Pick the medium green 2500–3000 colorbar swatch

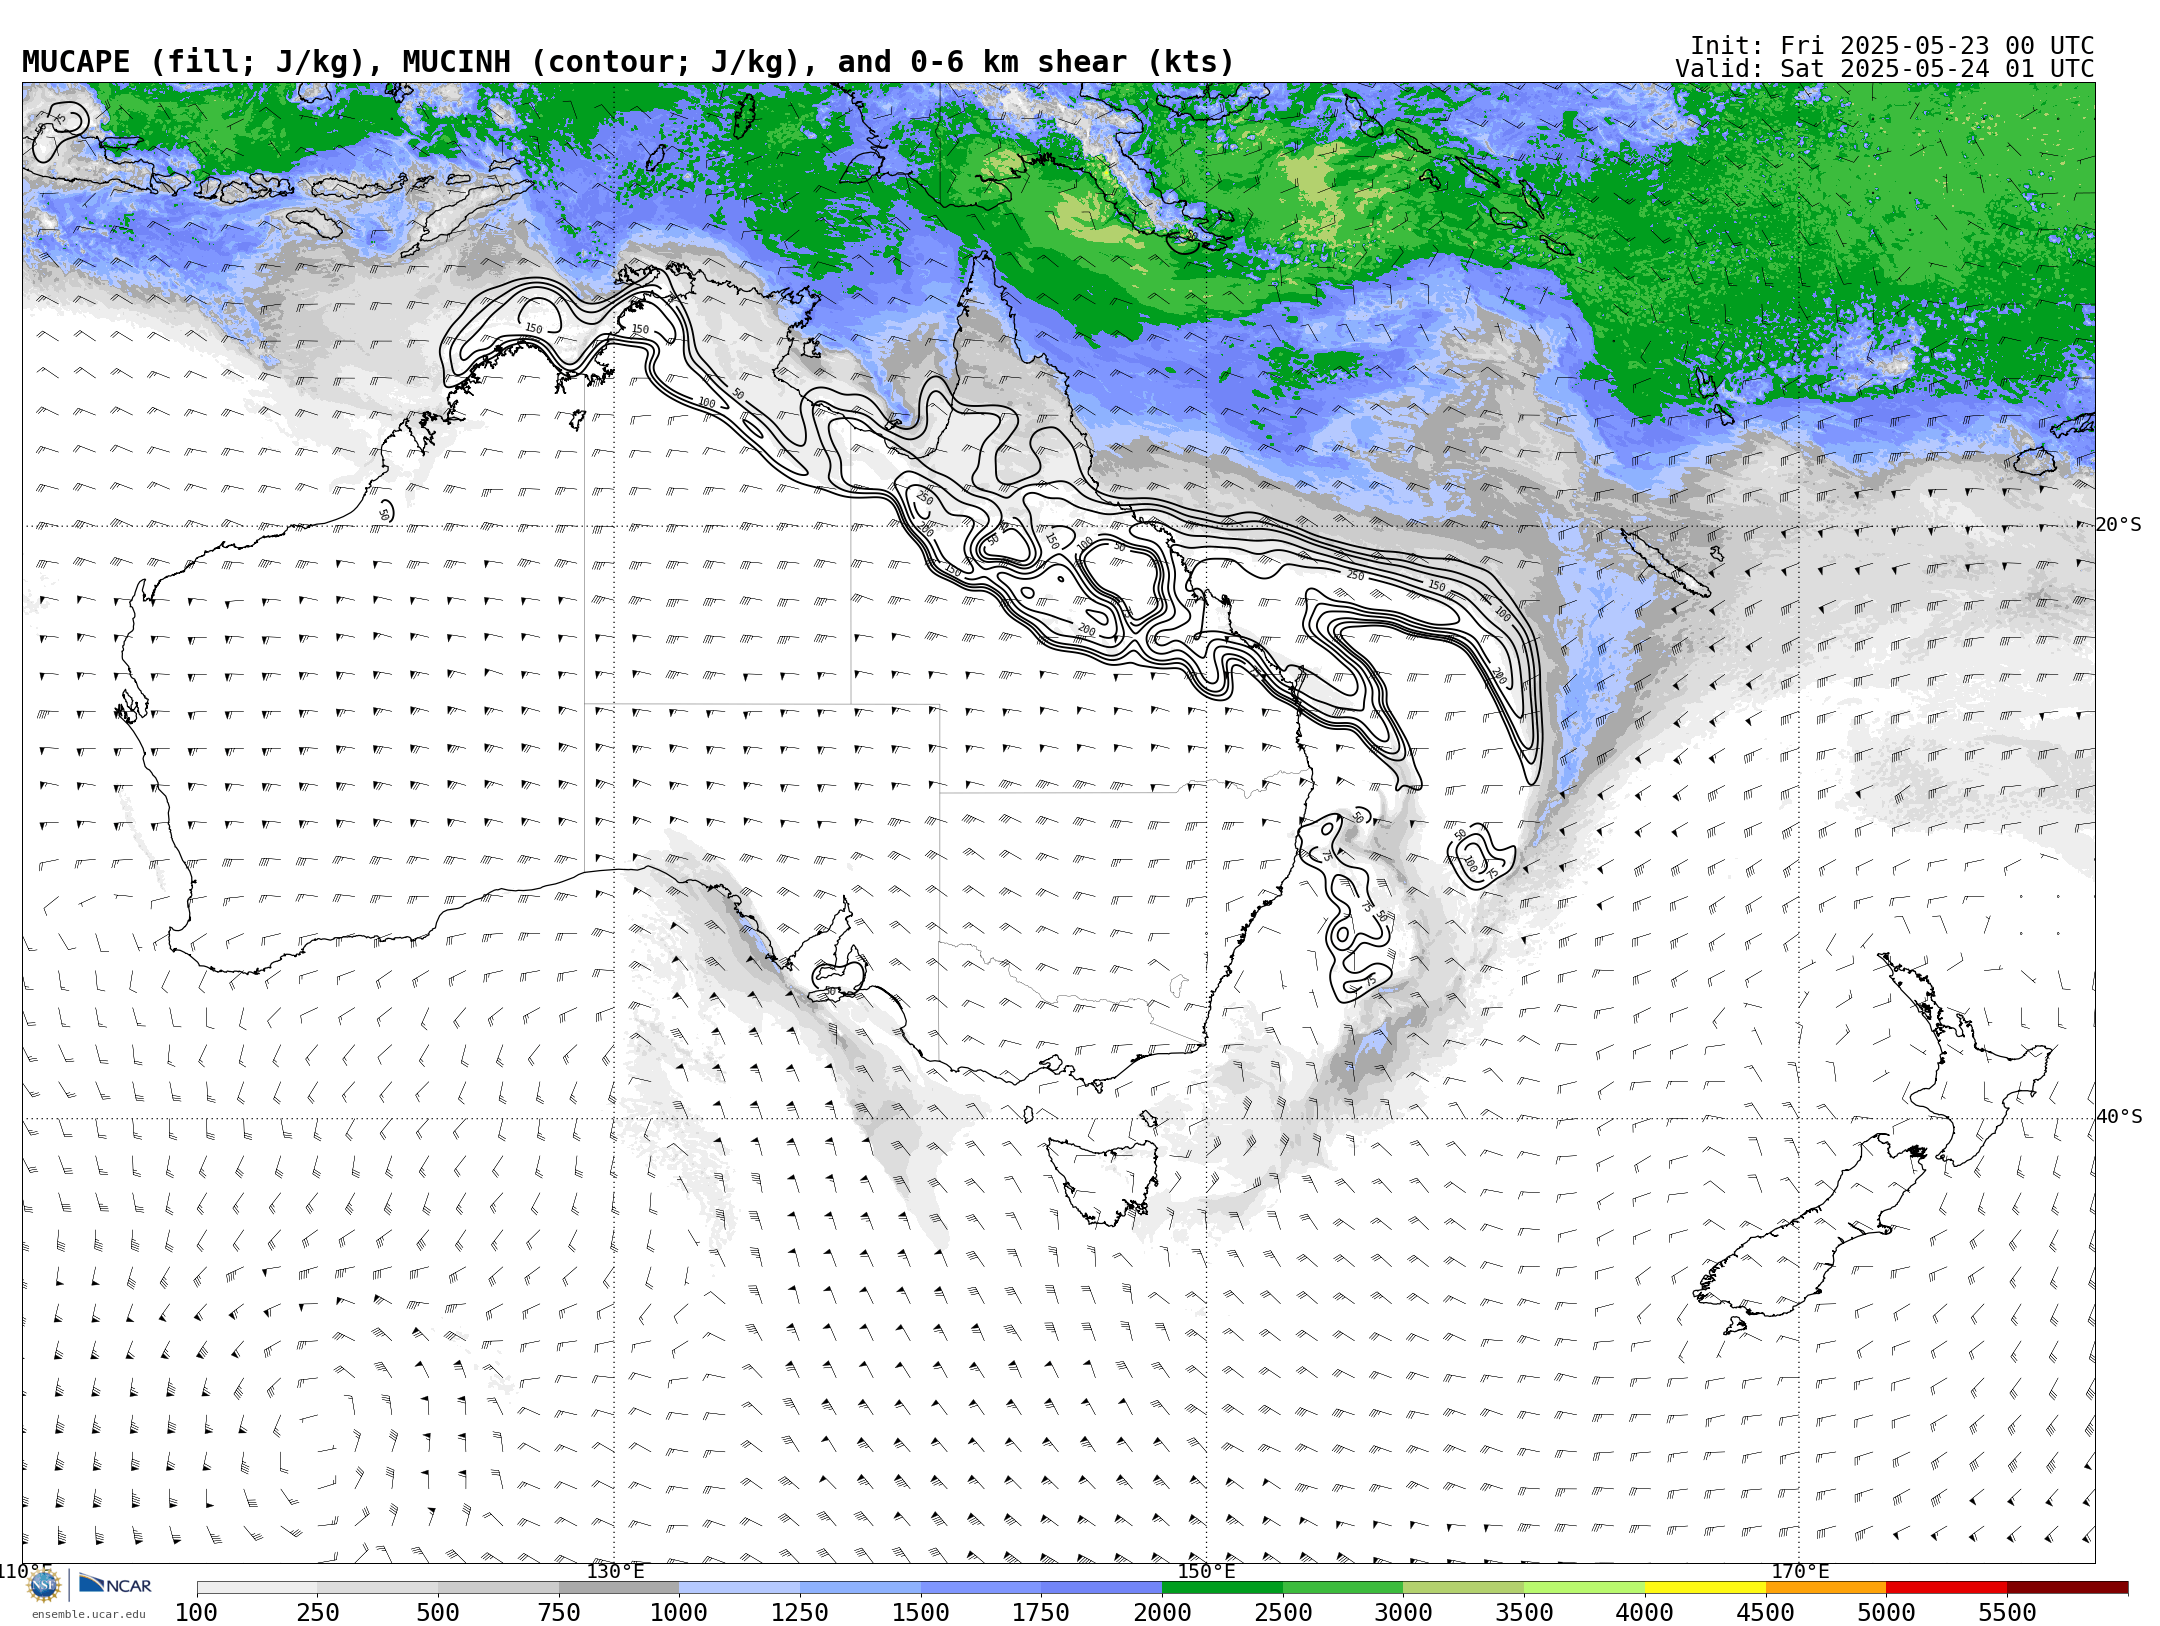[x=1343, y=1588]
